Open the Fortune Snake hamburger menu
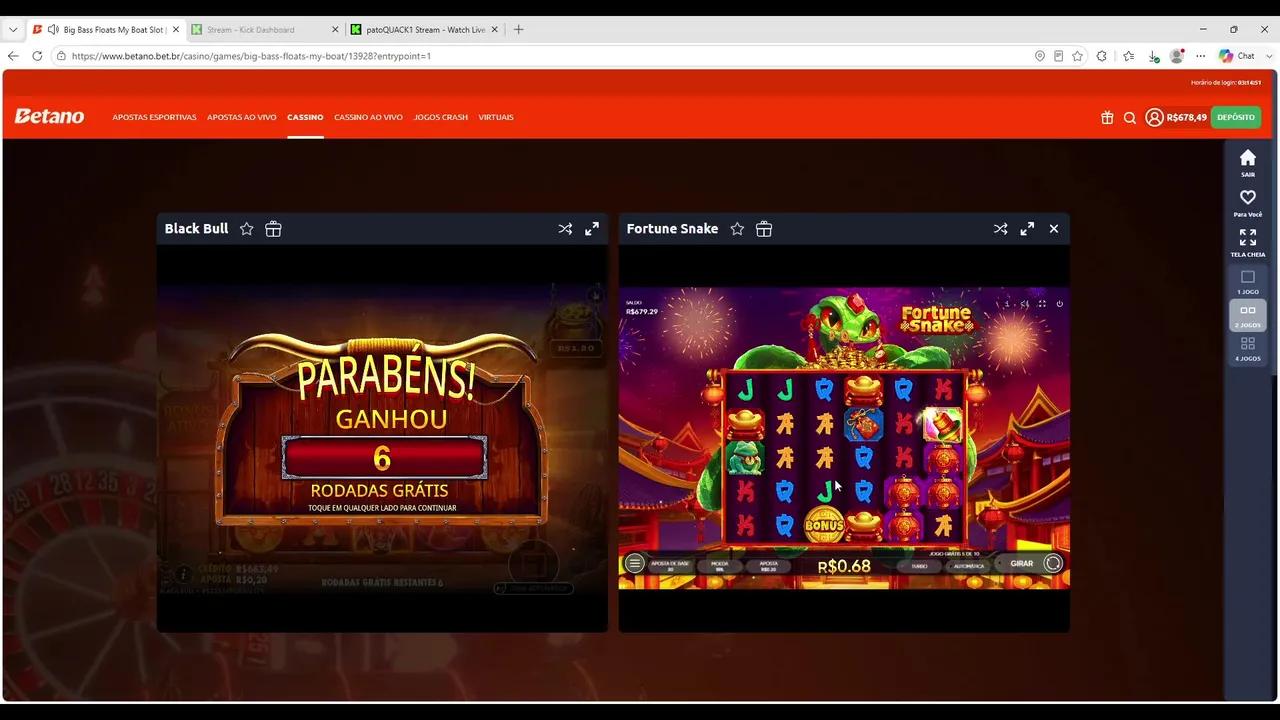The width and height of the screenshot is (1280, 720). coord(634,564)
